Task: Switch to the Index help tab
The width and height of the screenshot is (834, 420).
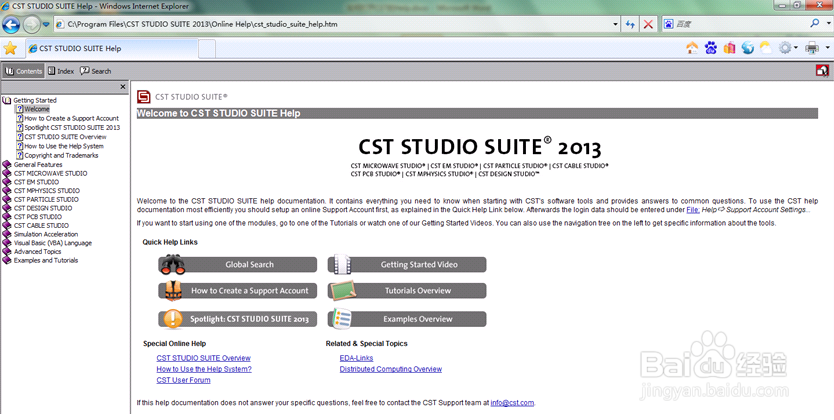Action: coord(61,71)
